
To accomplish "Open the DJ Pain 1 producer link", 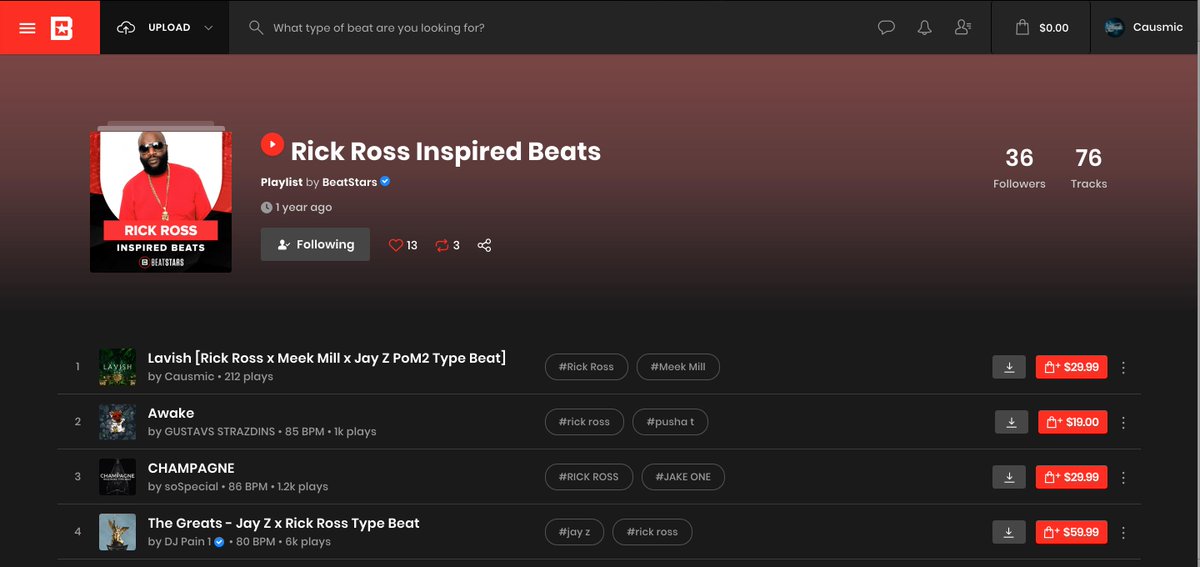I will [x=188, y=542].
